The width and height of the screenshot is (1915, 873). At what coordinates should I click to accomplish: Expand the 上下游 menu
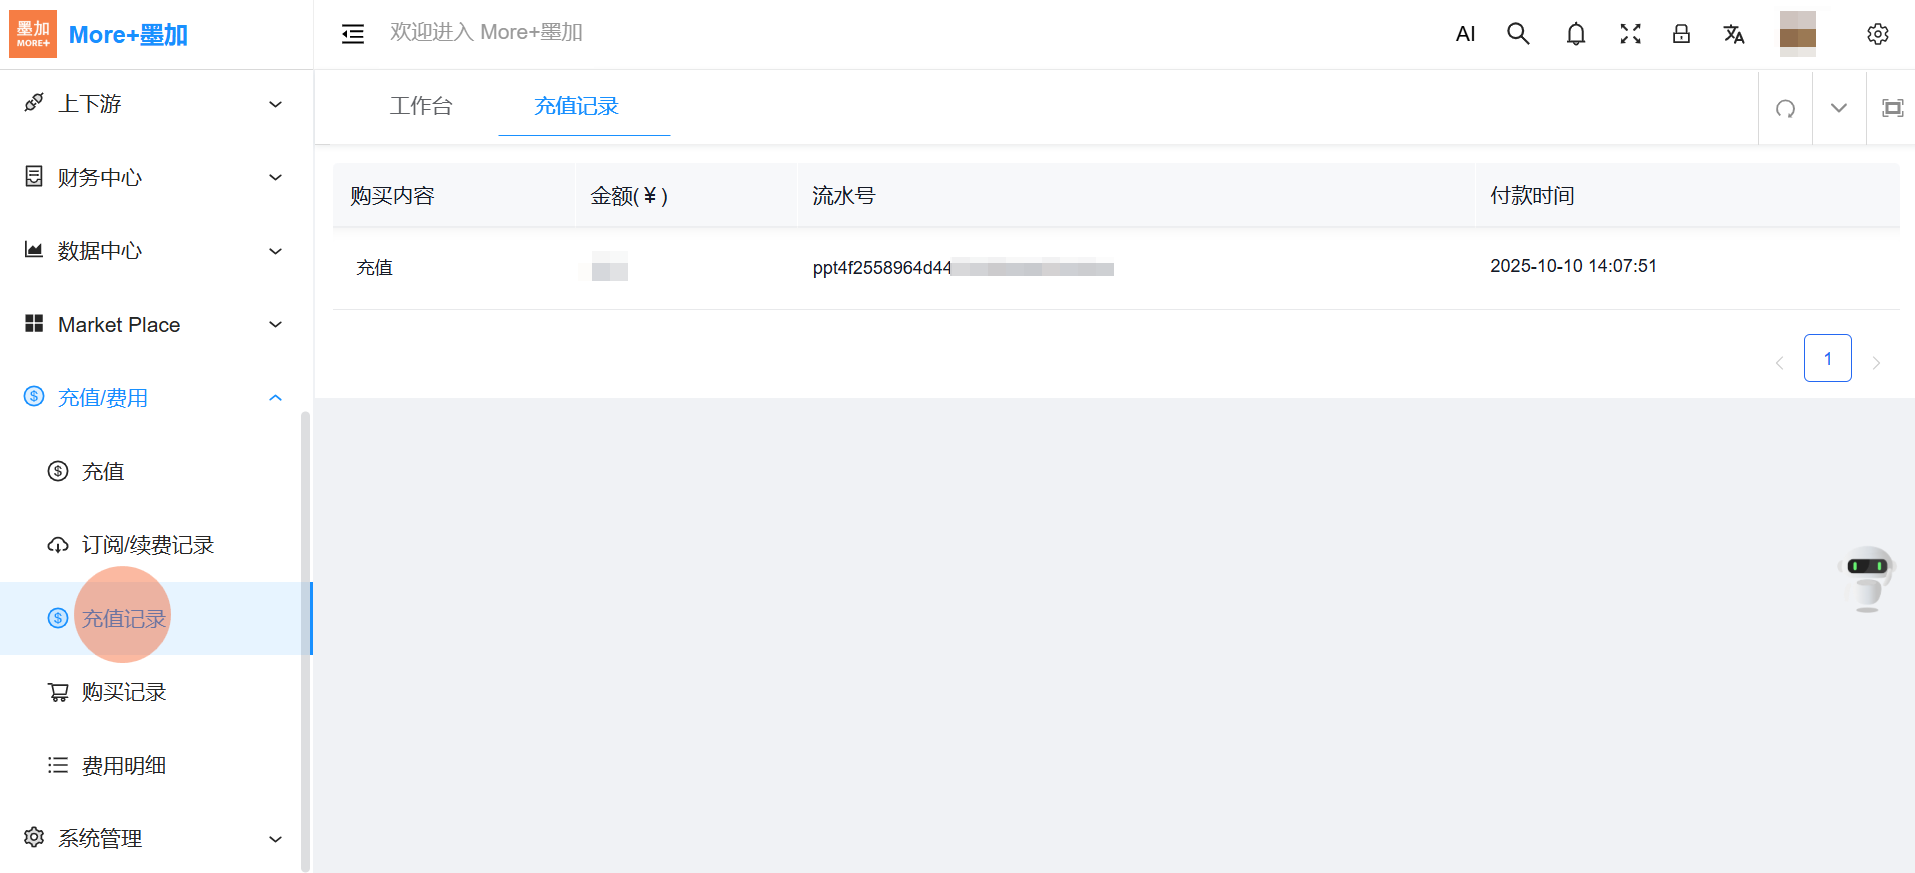coord(155,104)
